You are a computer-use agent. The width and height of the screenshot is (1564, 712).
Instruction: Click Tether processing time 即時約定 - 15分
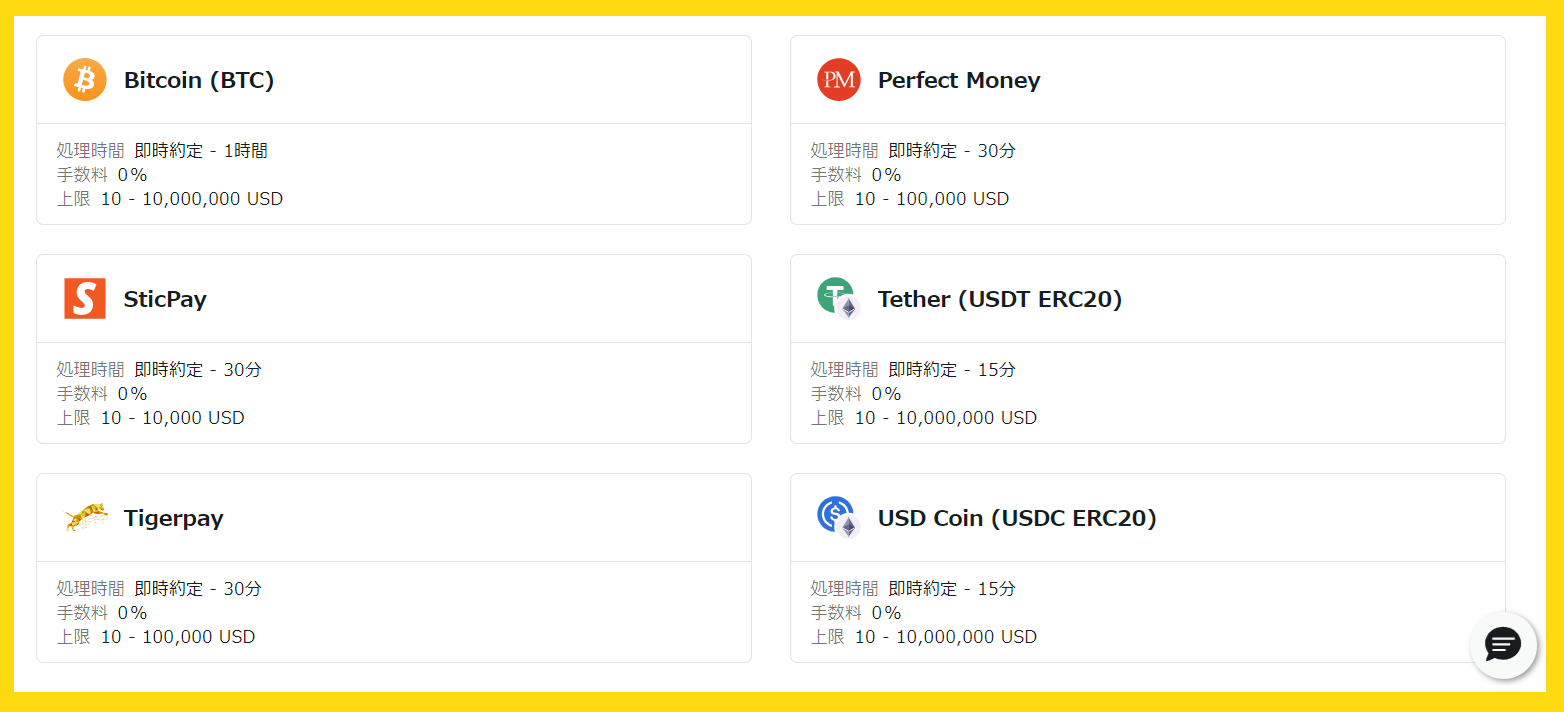pos(952,370)
